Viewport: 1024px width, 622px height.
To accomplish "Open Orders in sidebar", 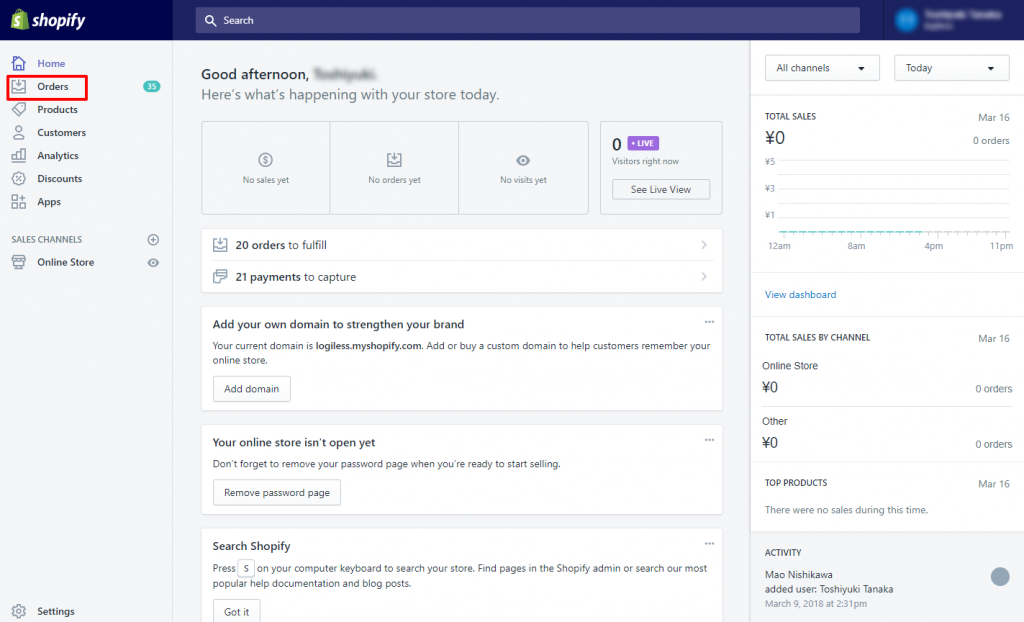I will (52, 86).
